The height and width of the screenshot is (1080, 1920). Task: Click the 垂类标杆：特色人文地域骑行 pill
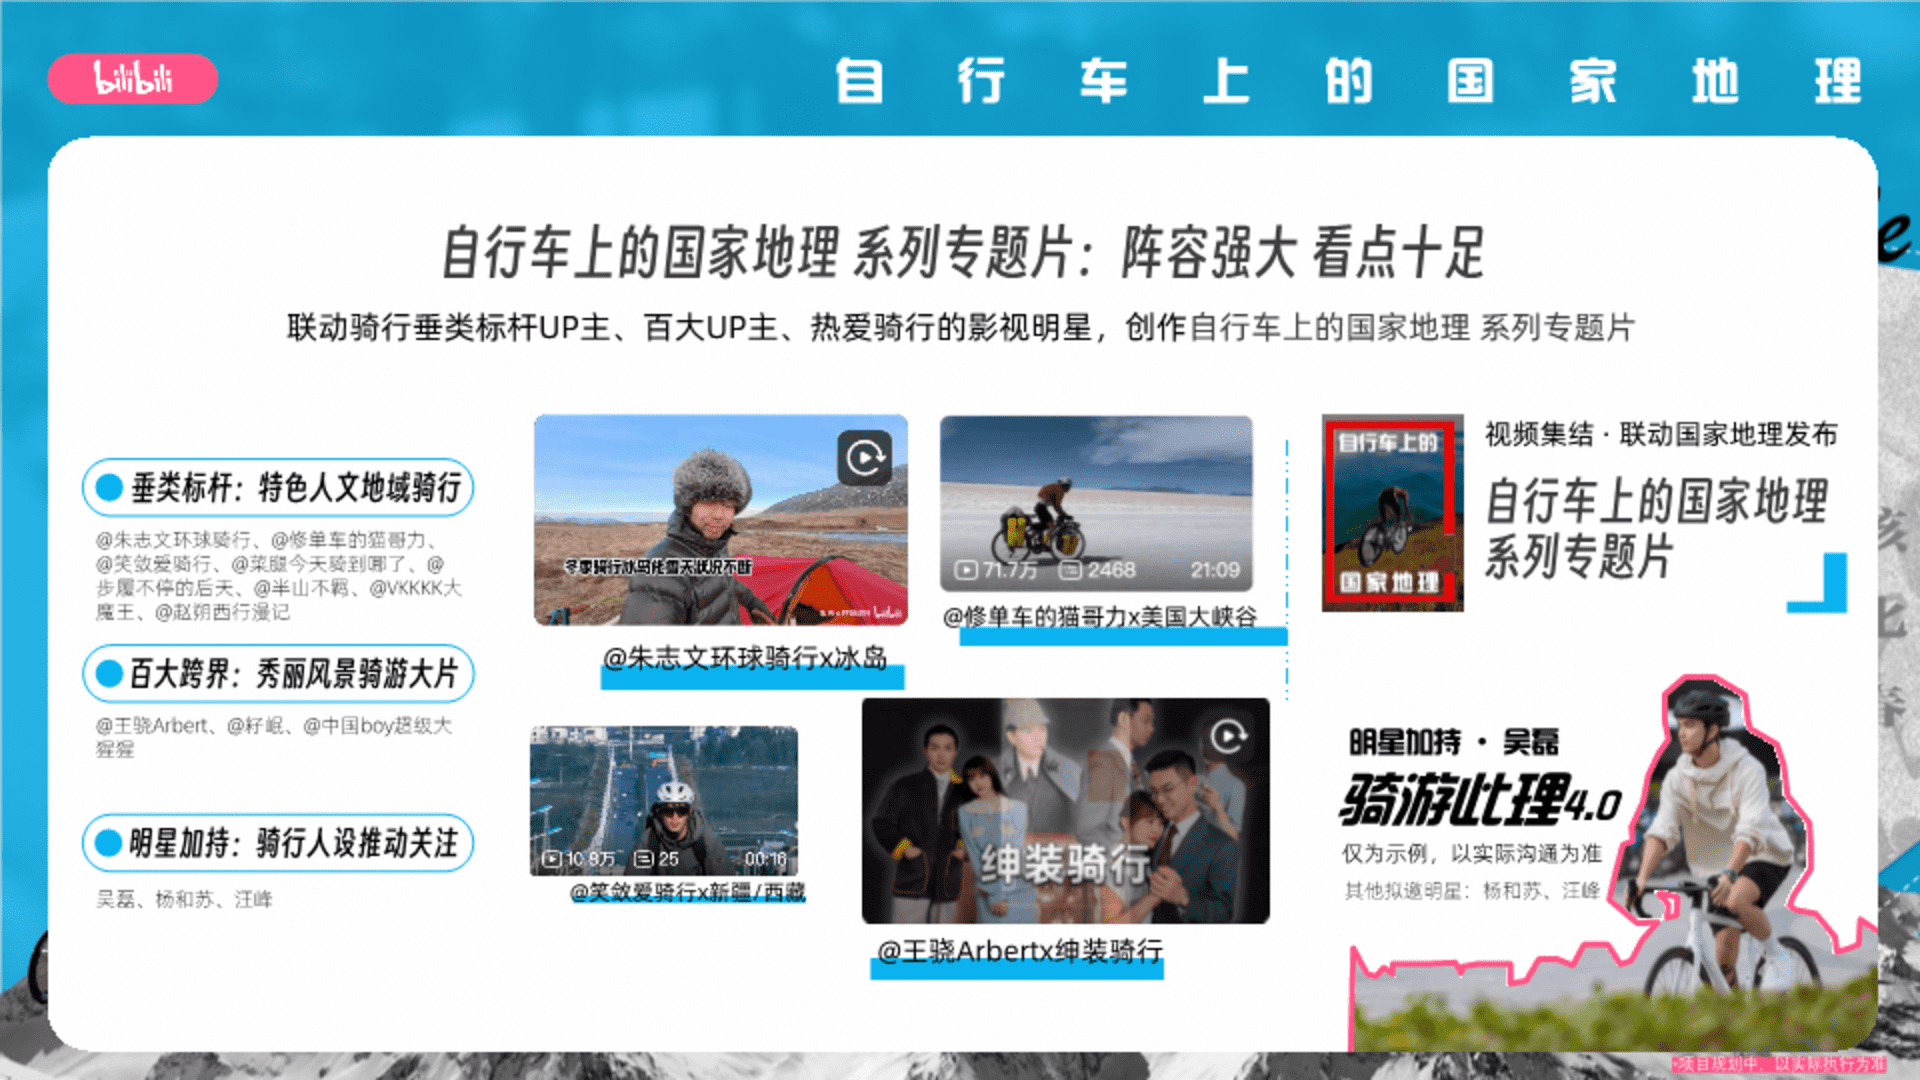point(278,488)
